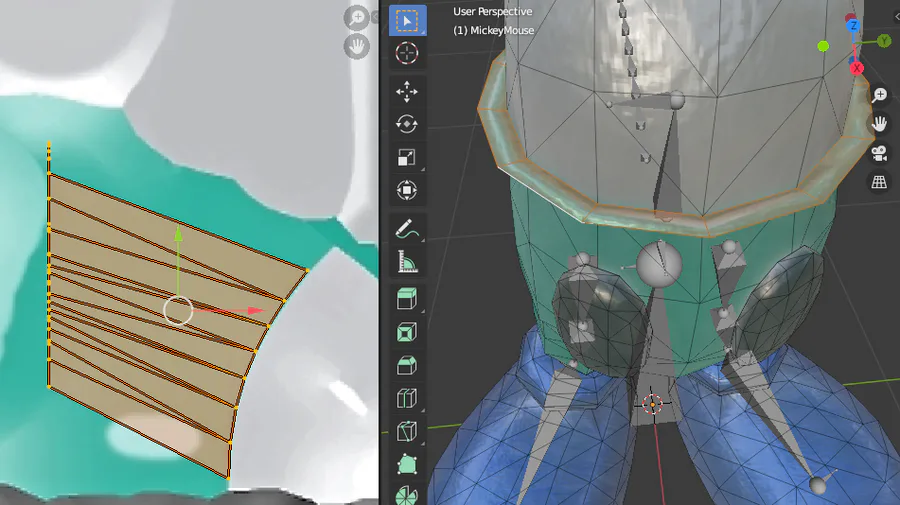Choose the Move tool in toolbar
Viewport: 900px width, 505px height.
tap(407, 92)
